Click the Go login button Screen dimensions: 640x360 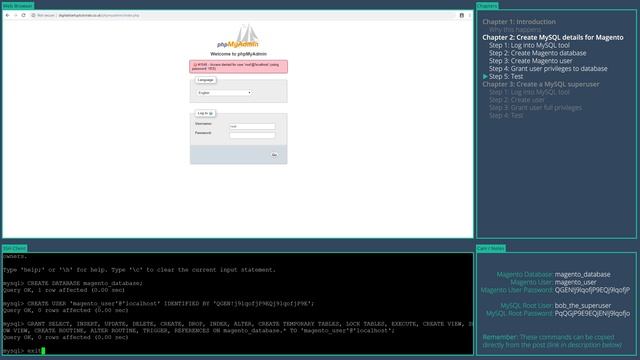274,155
